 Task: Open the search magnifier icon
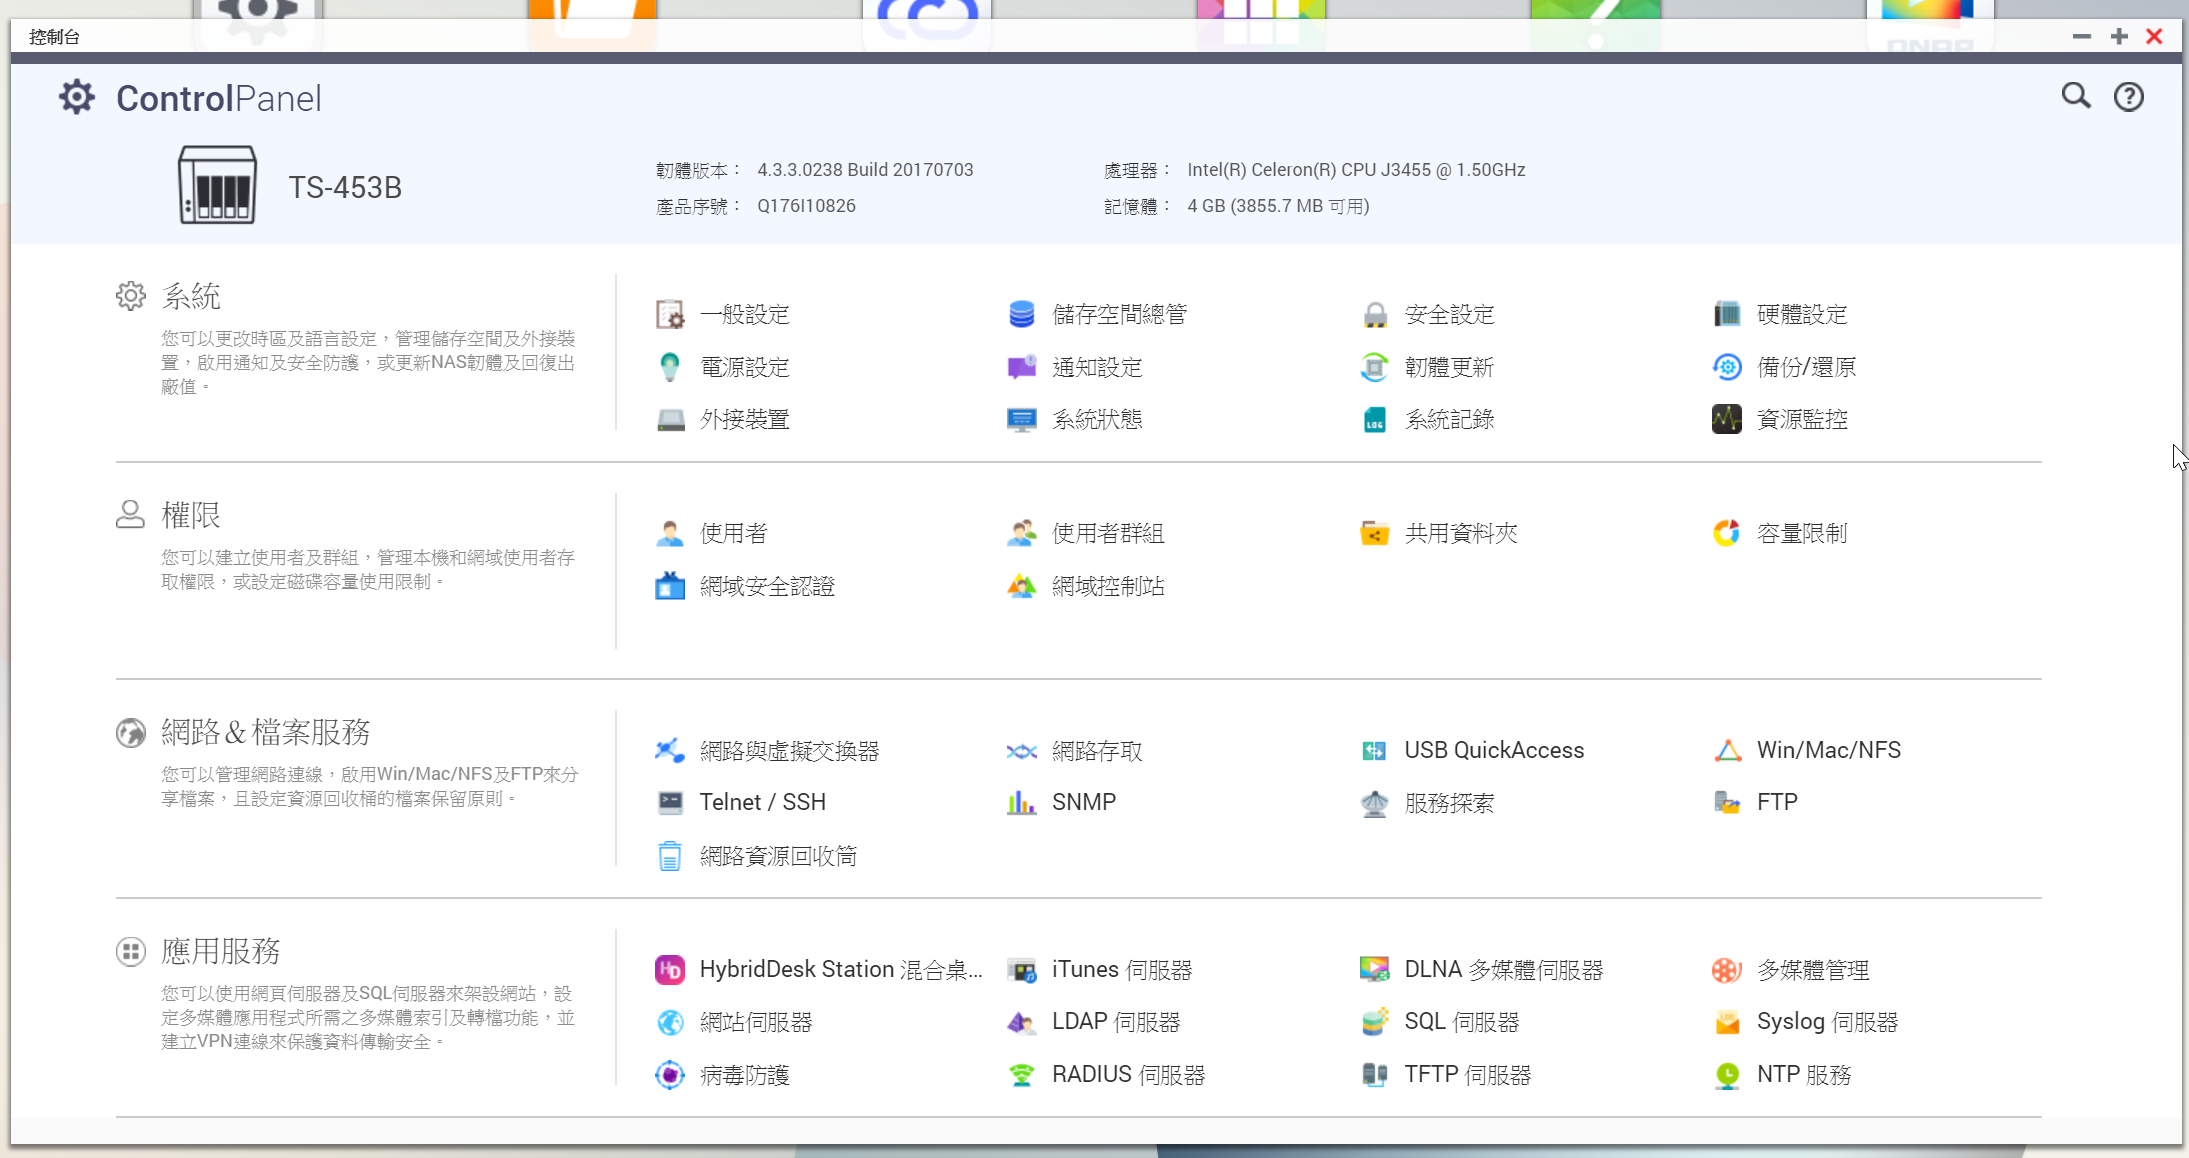coord(2076,96)
